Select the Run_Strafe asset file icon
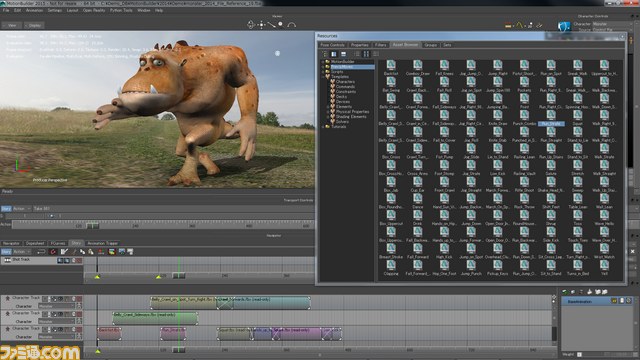 [x=551, y=115]
